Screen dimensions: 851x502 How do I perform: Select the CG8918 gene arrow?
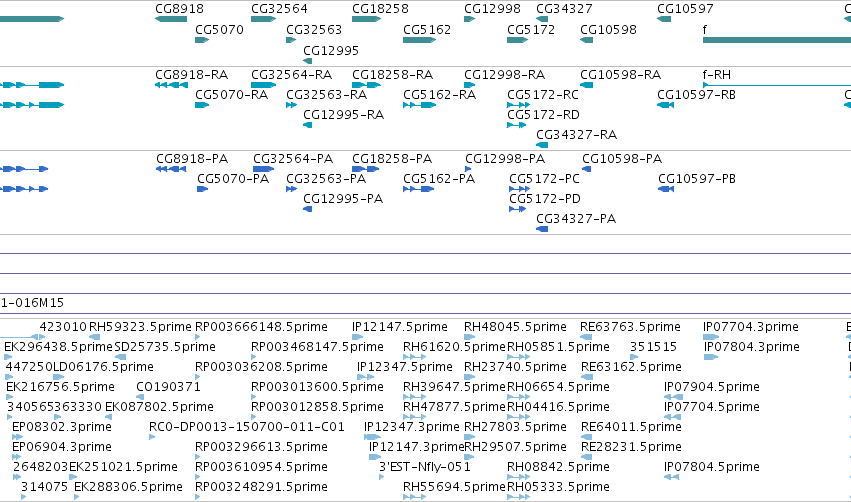coord(171,19)
